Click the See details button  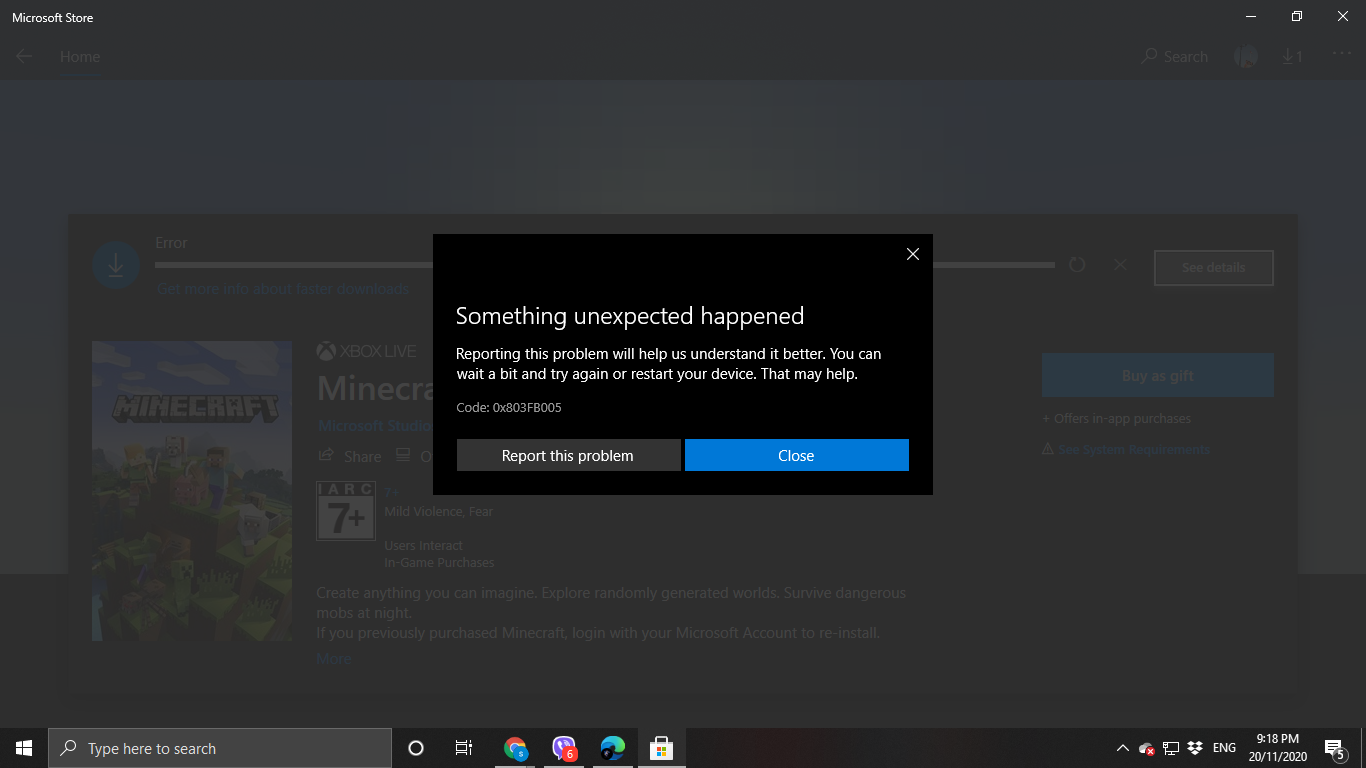tap(1213, 268)
